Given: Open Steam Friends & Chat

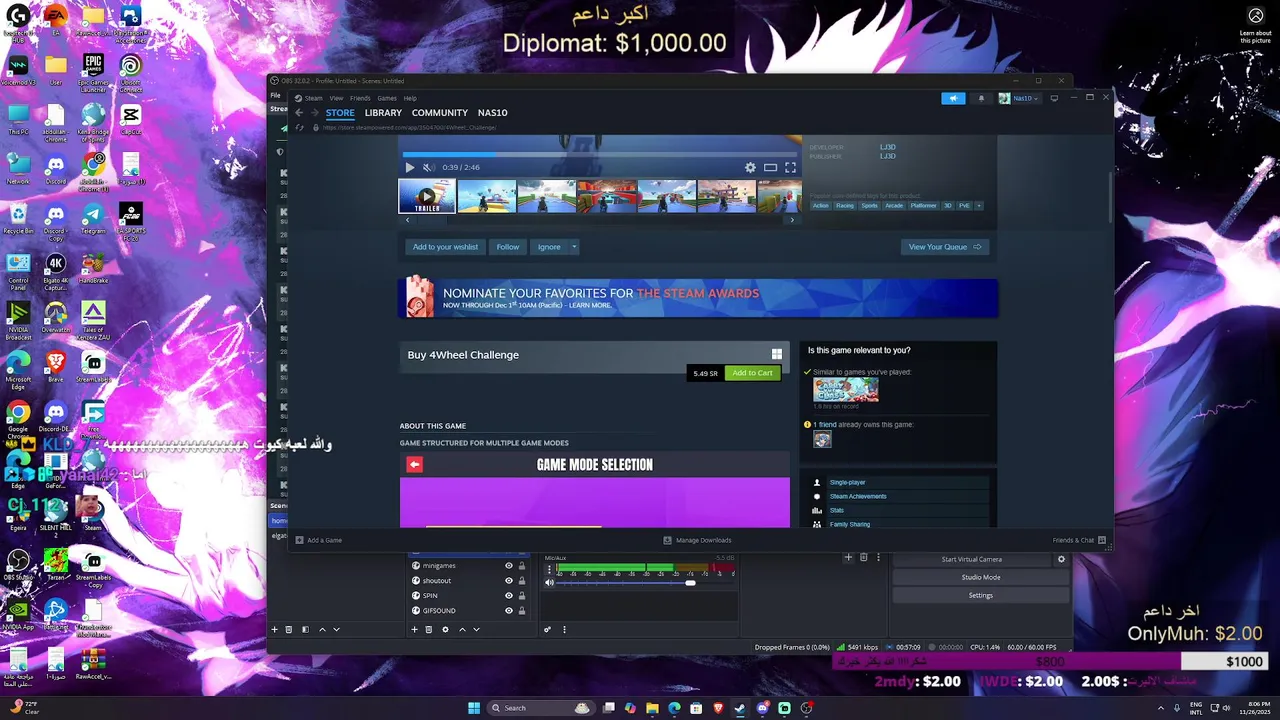Looking at the screenshot, I should (x=1079, y=540).
